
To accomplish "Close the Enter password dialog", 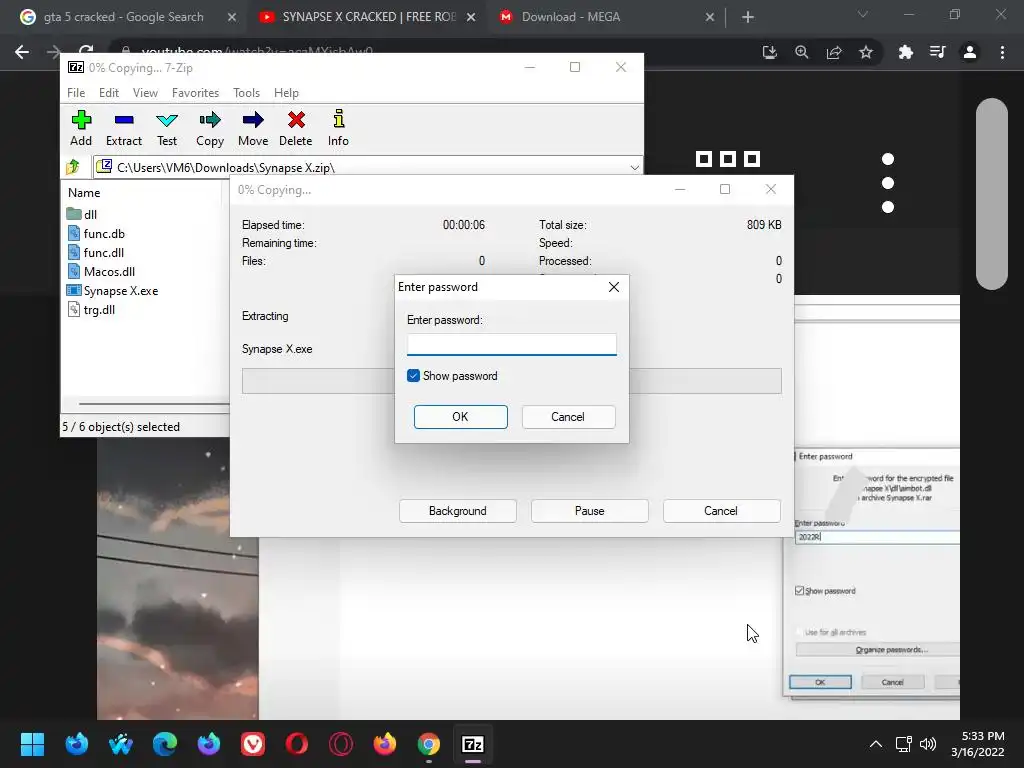I will [x=614, y=287].
